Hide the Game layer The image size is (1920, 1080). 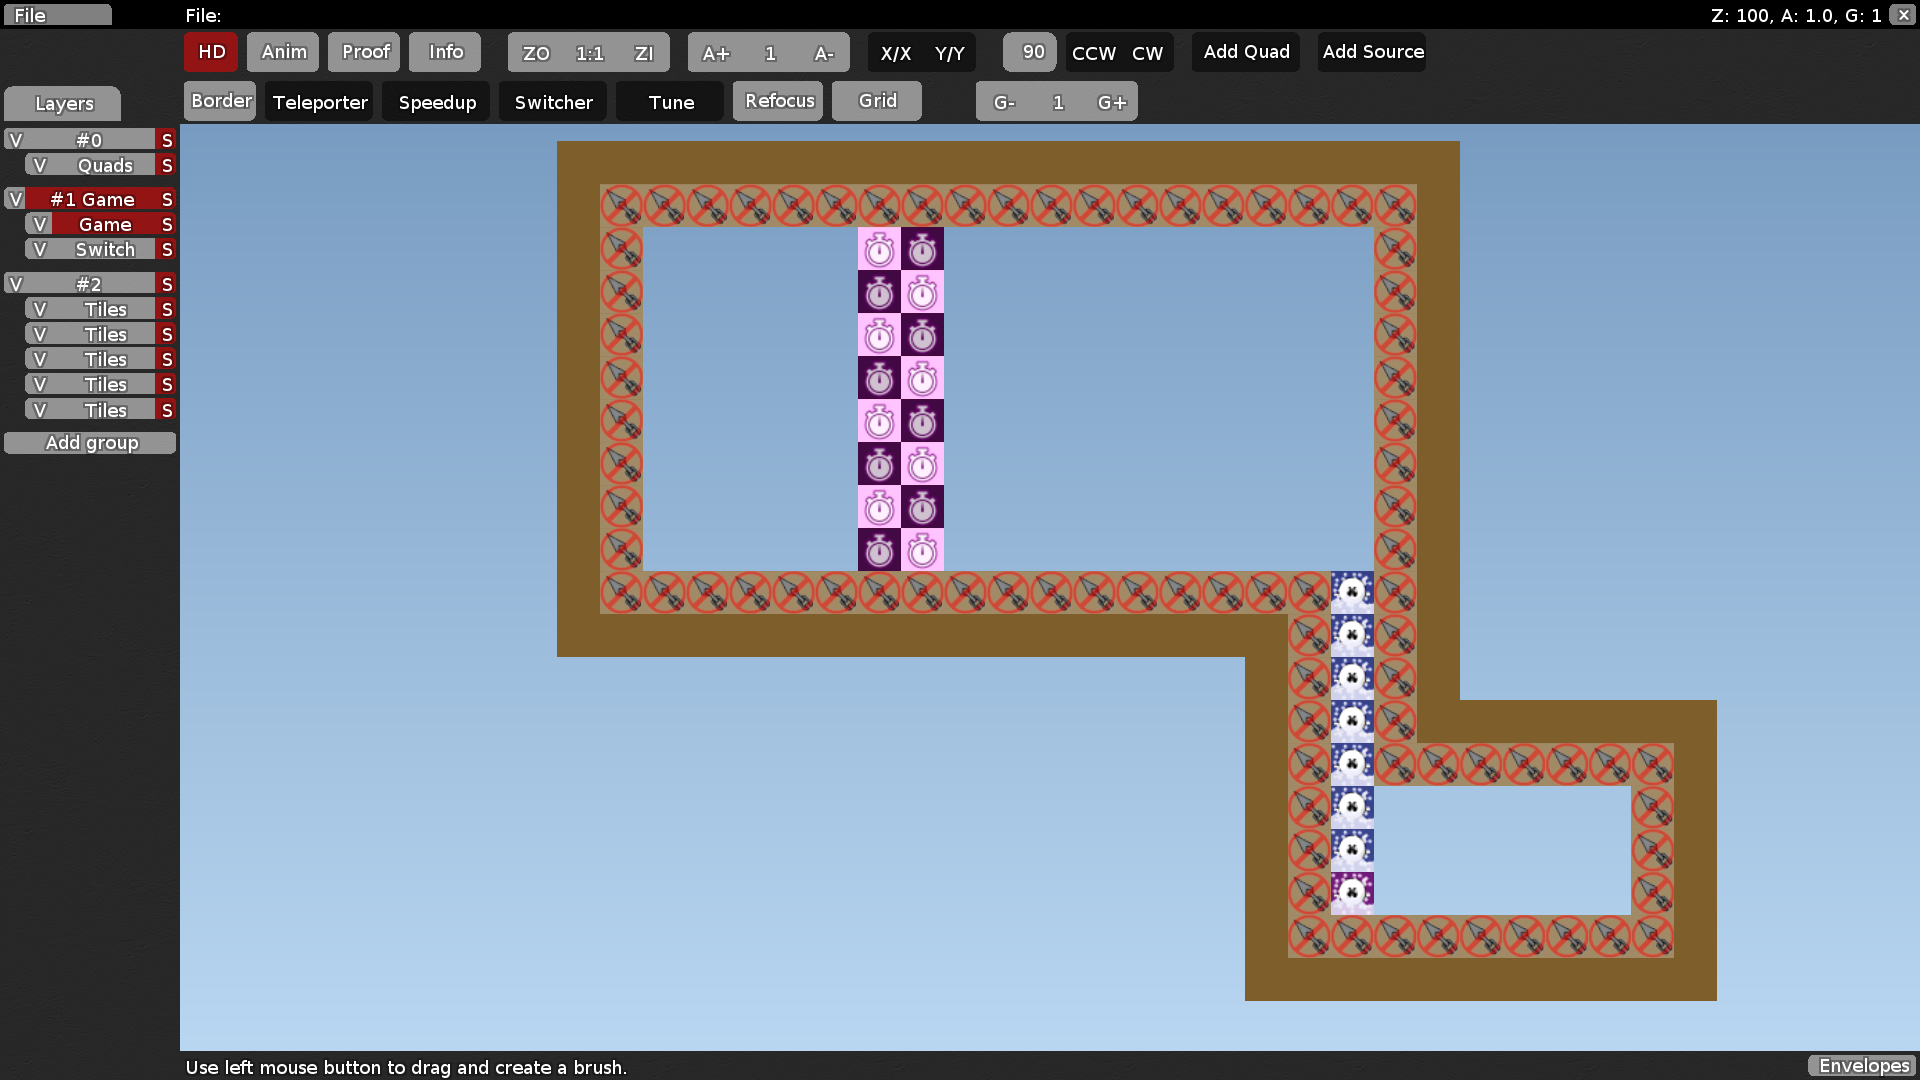point(40,224)
